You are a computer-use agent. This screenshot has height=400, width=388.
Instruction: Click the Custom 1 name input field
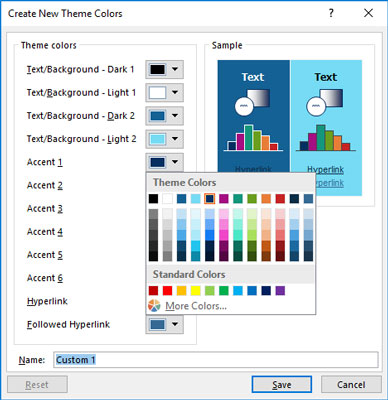pos(216,360)
